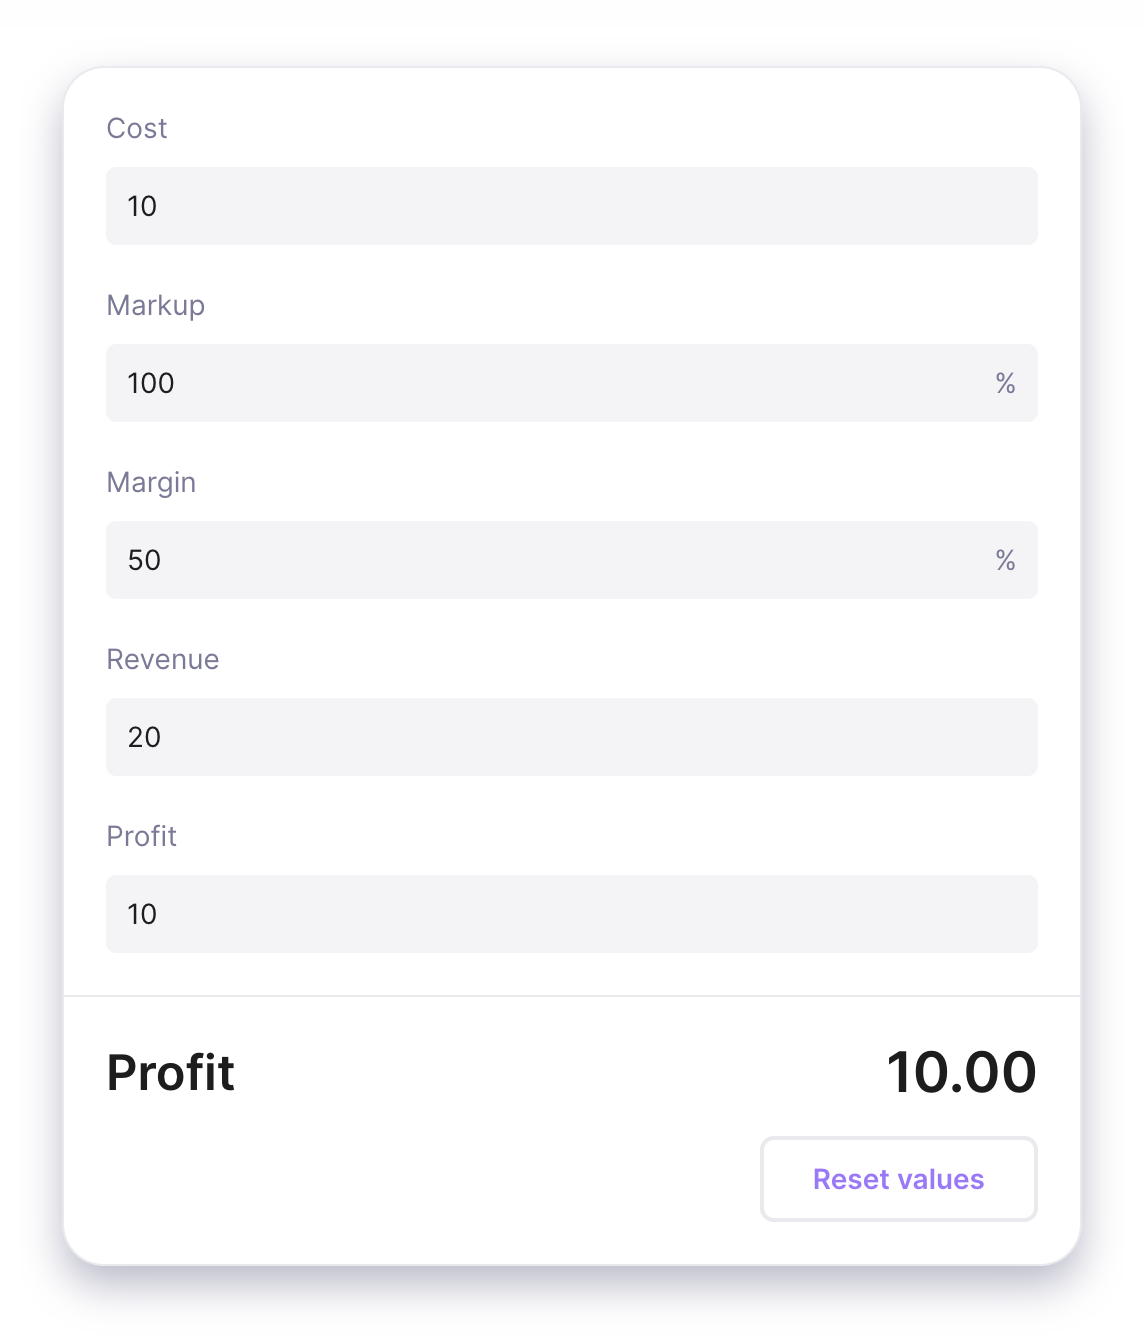1144x1340 pixels.
Task: Click the Revenue input field
Action: pos(571,737)
